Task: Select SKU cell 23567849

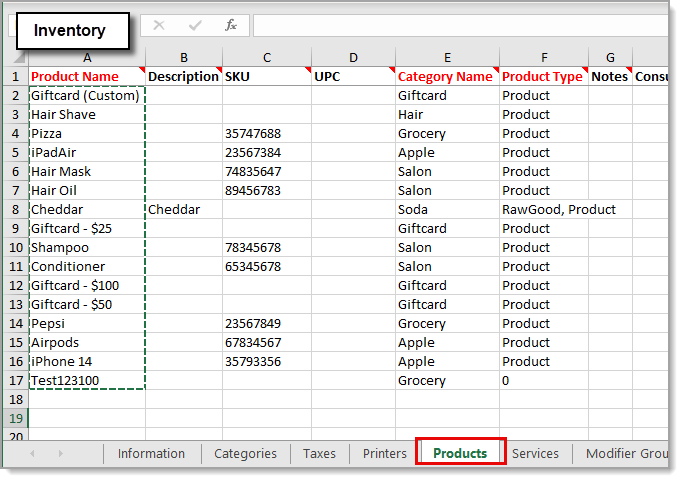Action: pyautogui.click(x=267, y=324)
